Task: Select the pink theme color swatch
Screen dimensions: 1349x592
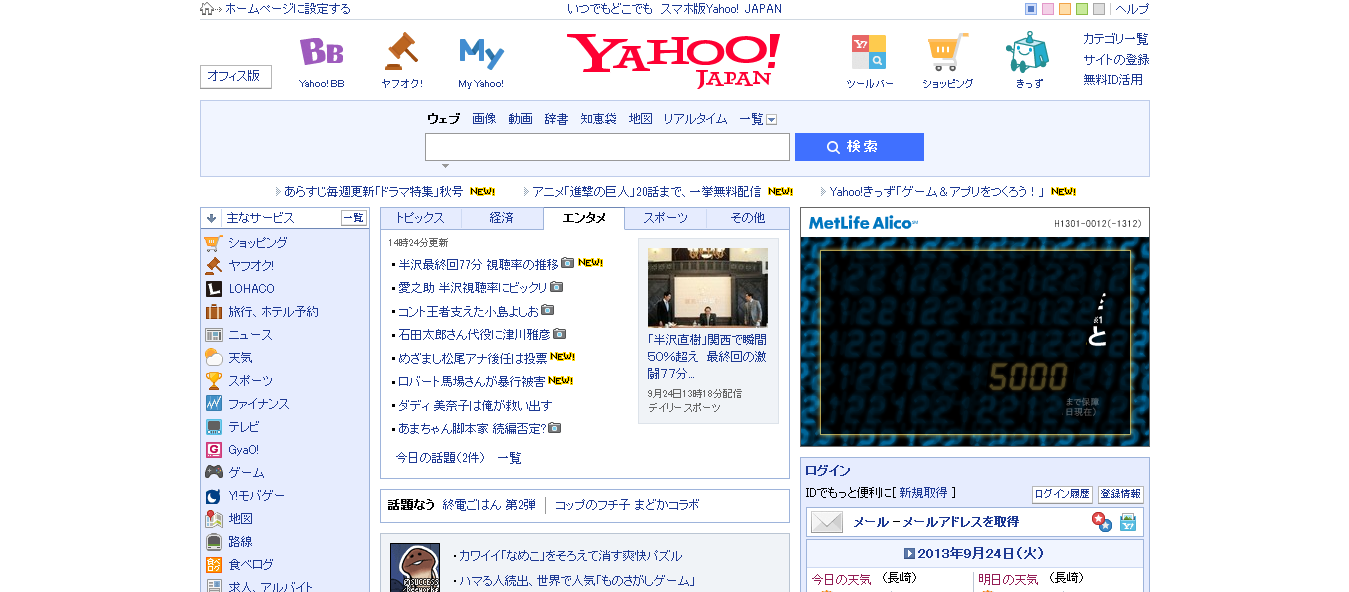Action: (1048, 9)
